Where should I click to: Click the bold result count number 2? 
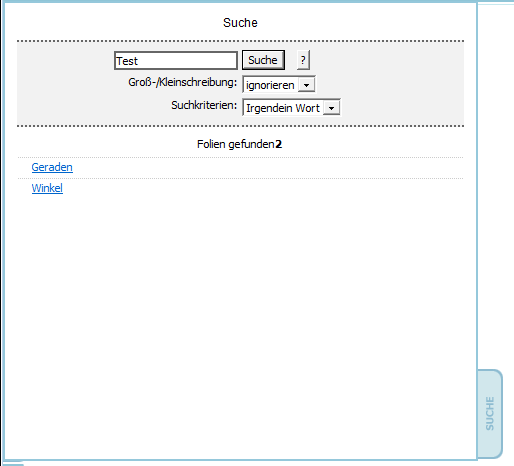(279, 144)
